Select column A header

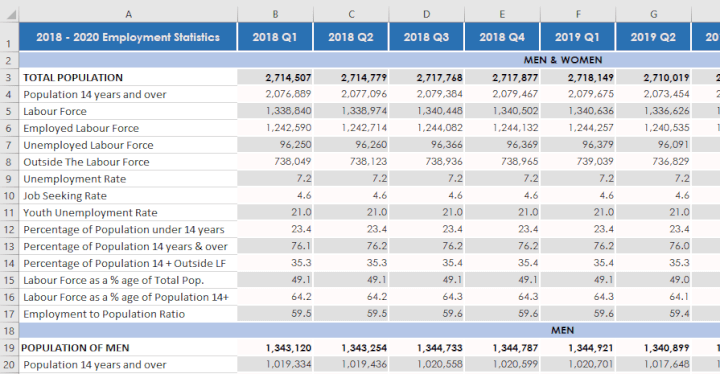pyautogui.click(x=129, y=14)
